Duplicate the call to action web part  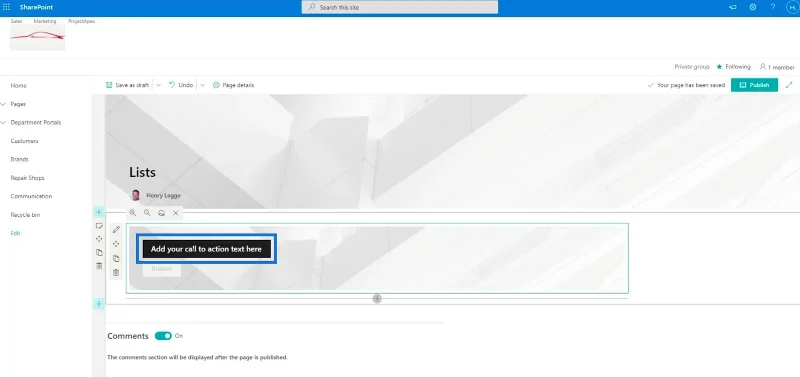click(x=116, y=258)
